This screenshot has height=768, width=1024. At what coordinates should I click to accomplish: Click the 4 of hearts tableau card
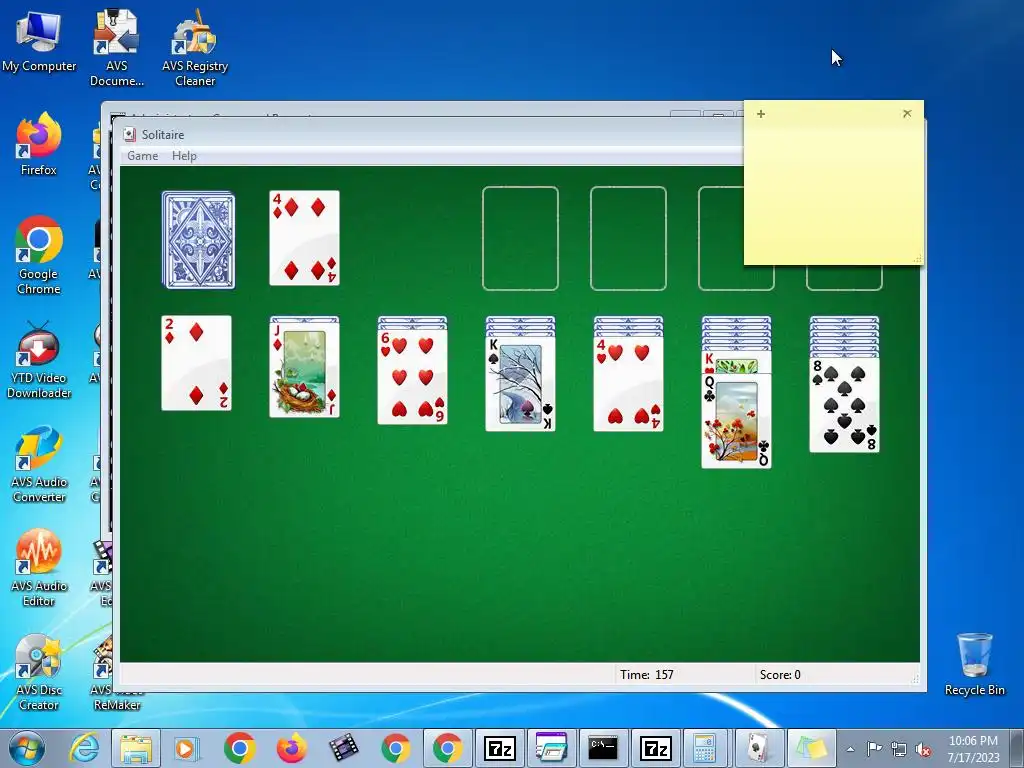(628, 384)
